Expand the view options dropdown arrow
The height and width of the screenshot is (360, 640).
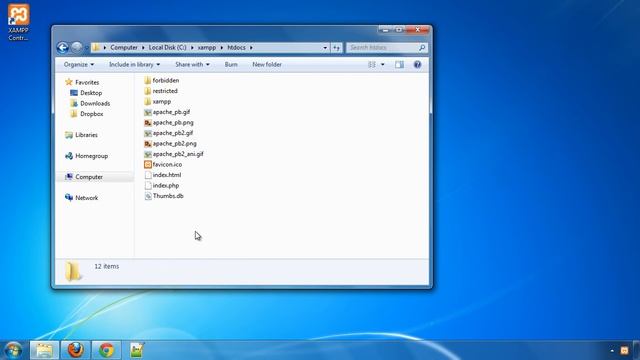tap(382, 64)
